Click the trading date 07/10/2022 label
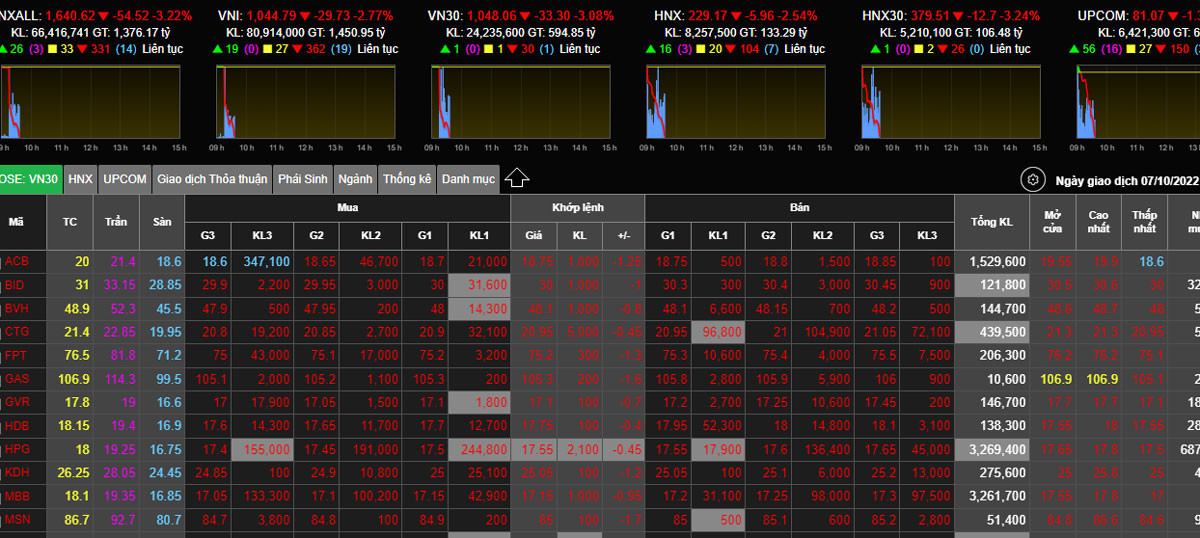1200x538 pixels. [1126, 181]
